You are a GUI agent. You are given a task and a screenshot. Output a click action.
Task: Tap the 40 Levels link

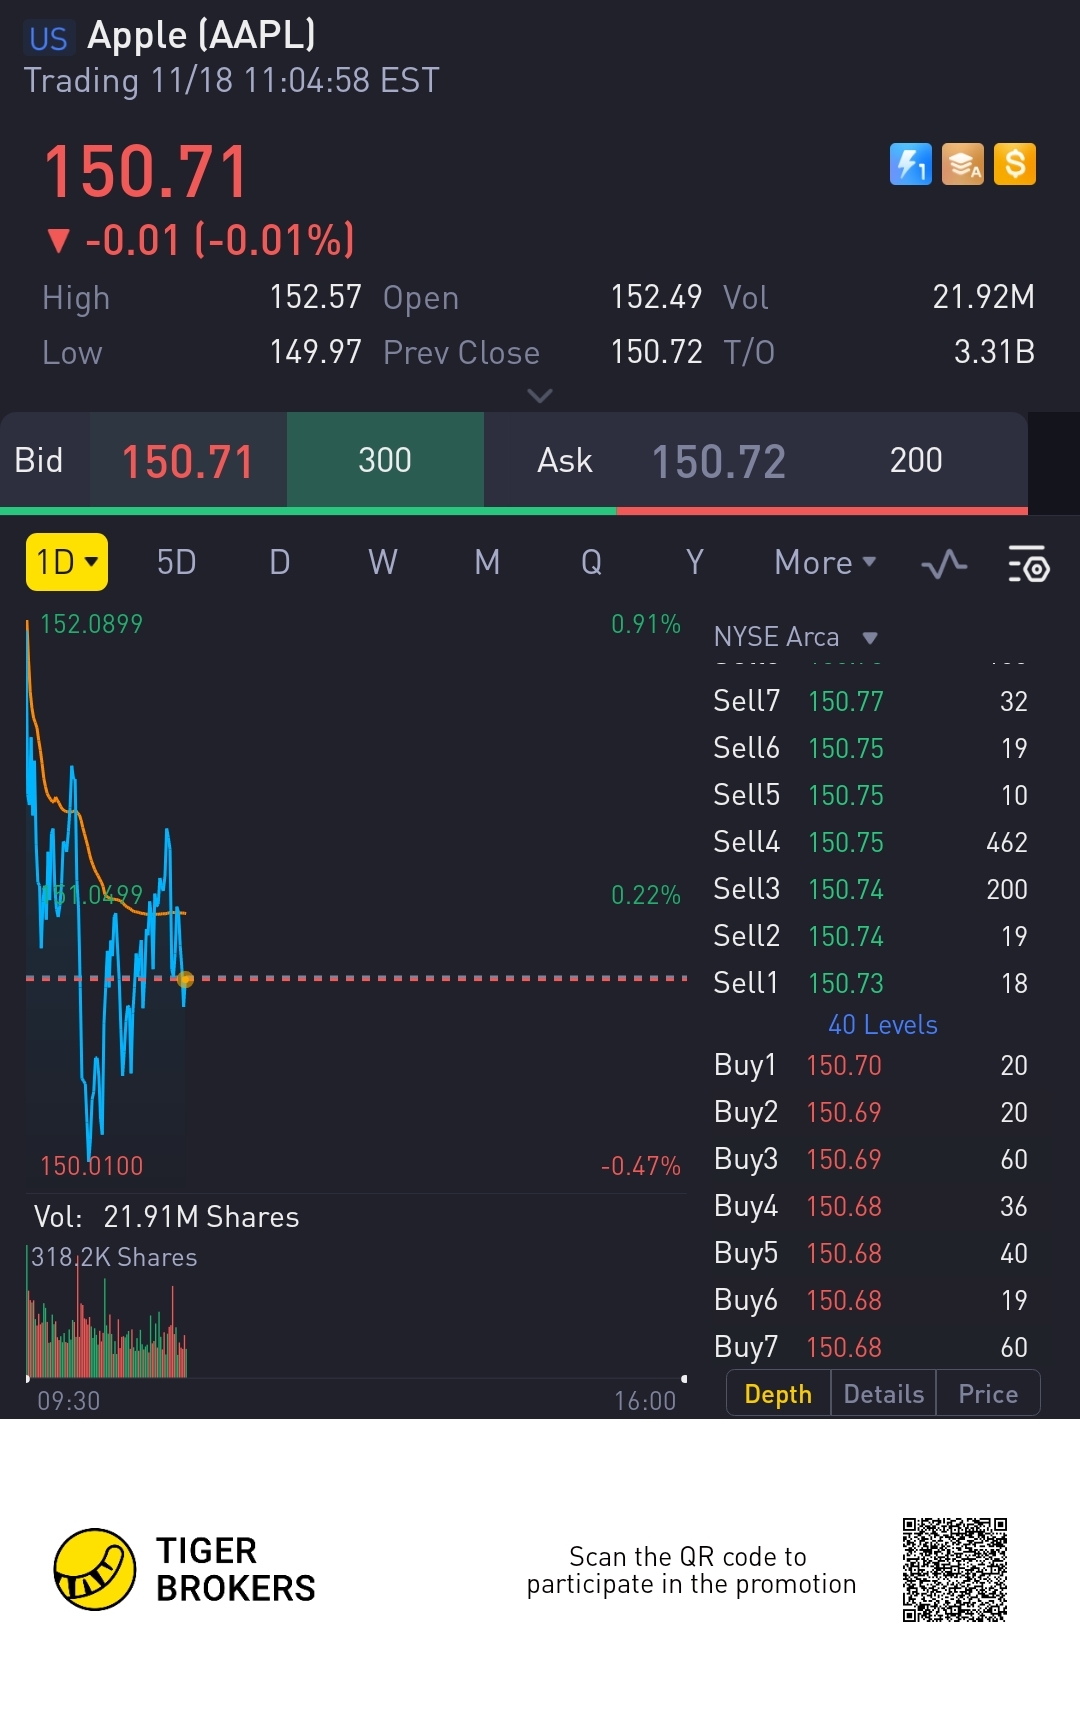[882, 1025]
